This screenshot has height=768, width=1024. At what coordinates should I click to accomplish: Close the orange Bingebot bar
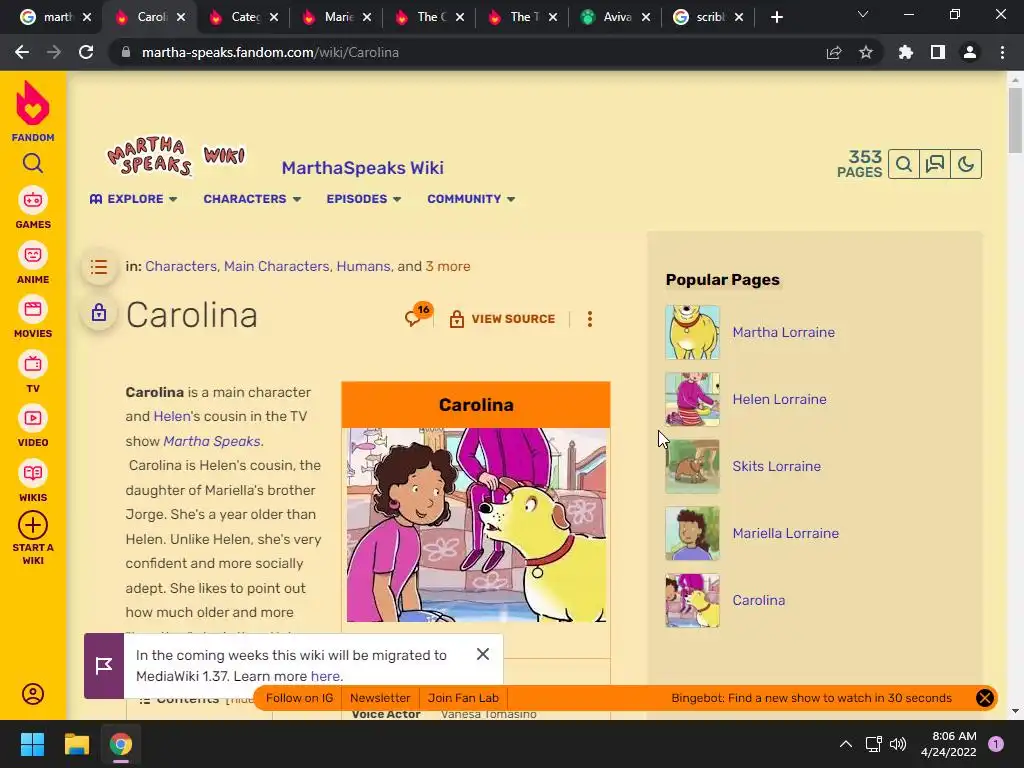coord(985,697)
